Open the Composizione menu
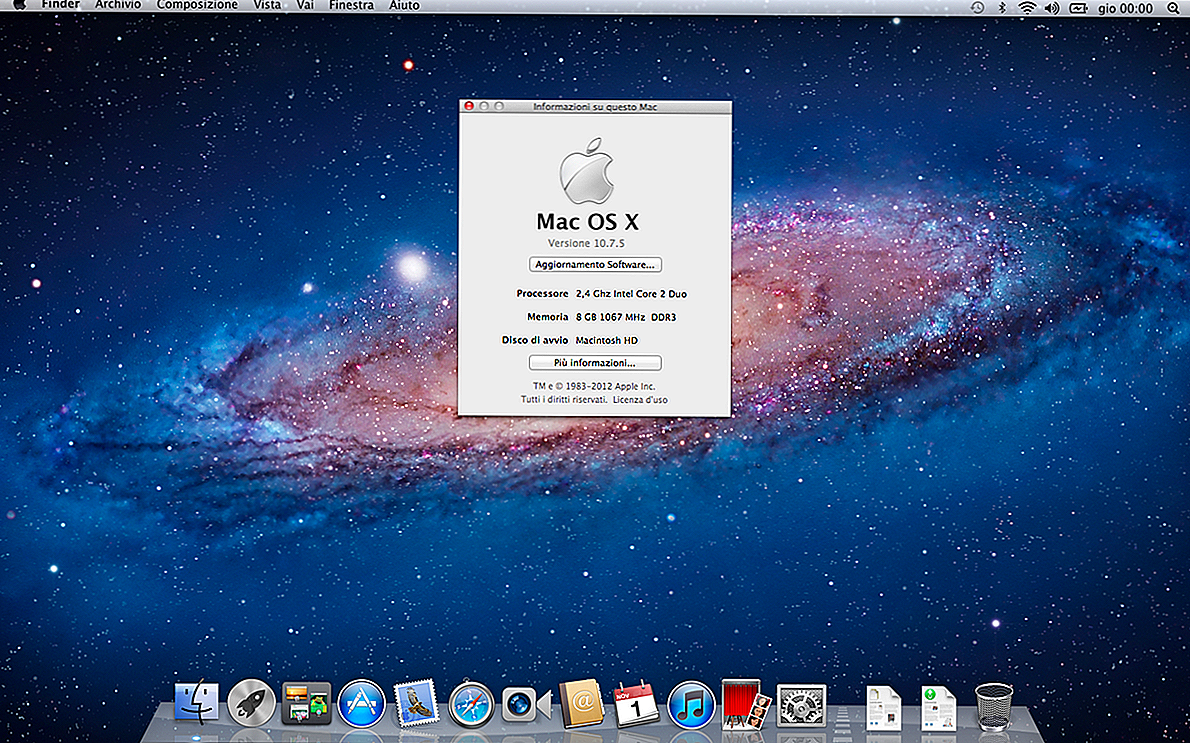Screen dimensions: 1190x743 [197, 5]
